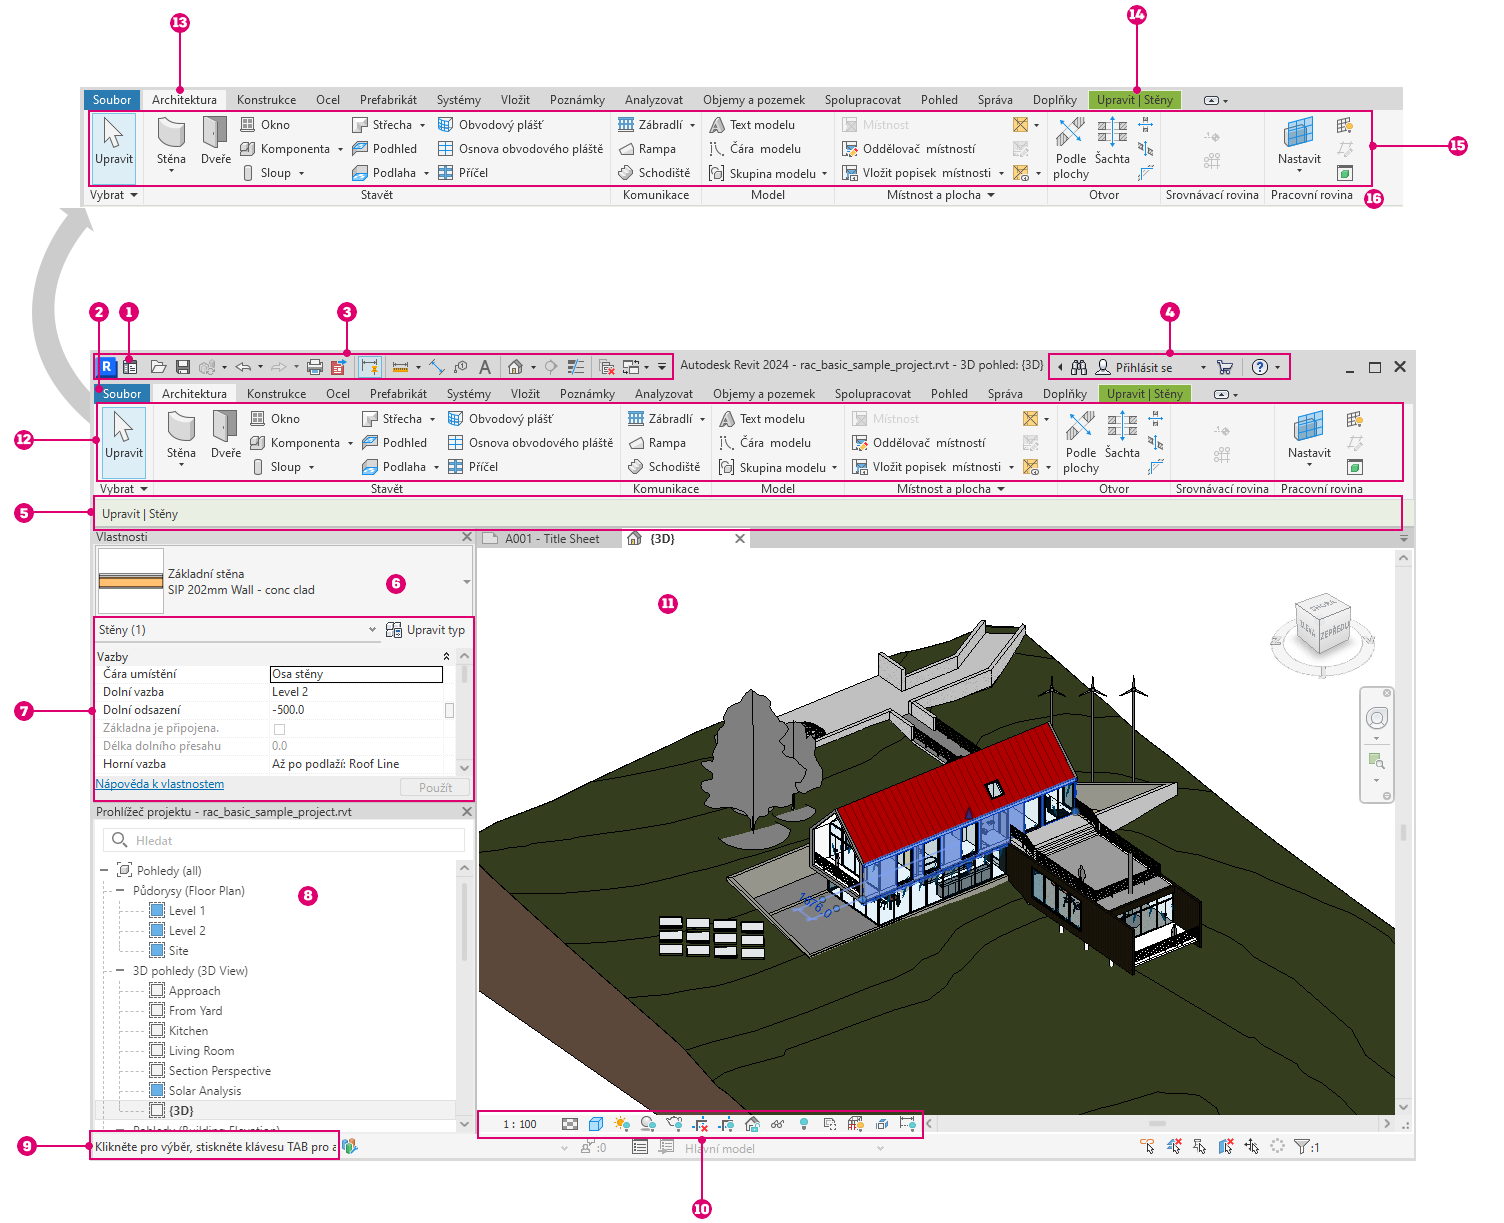Click the binoculars search icon

click(1079, 367)
